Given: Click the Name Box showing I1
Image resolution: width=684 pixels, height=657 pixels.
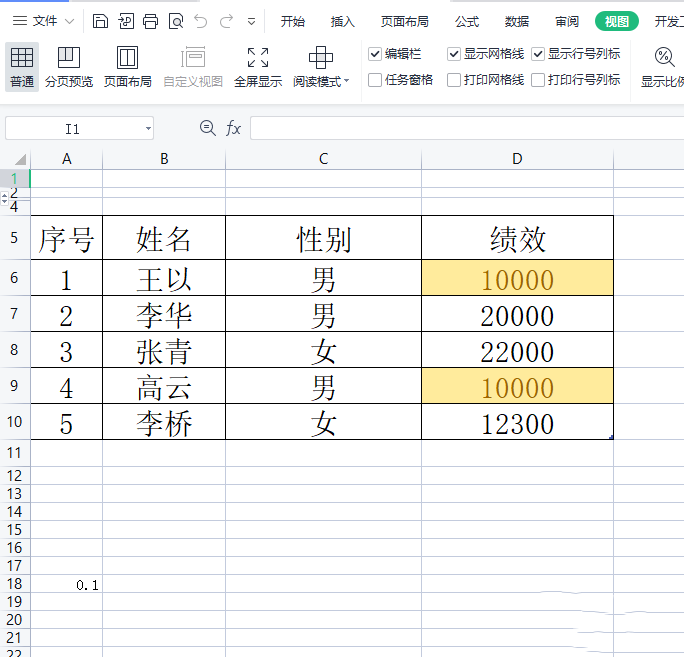Looking at the screenshot, I should click(72, 129).
